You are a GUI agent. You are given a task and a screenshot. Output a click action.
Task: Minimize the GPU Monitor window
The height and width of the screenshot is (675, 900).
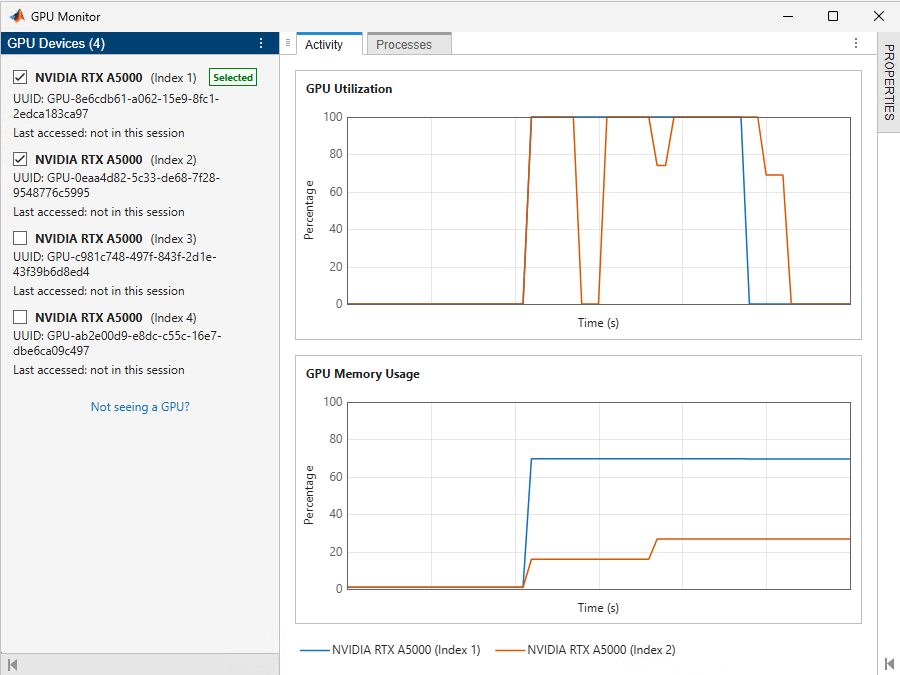[788, 16]
